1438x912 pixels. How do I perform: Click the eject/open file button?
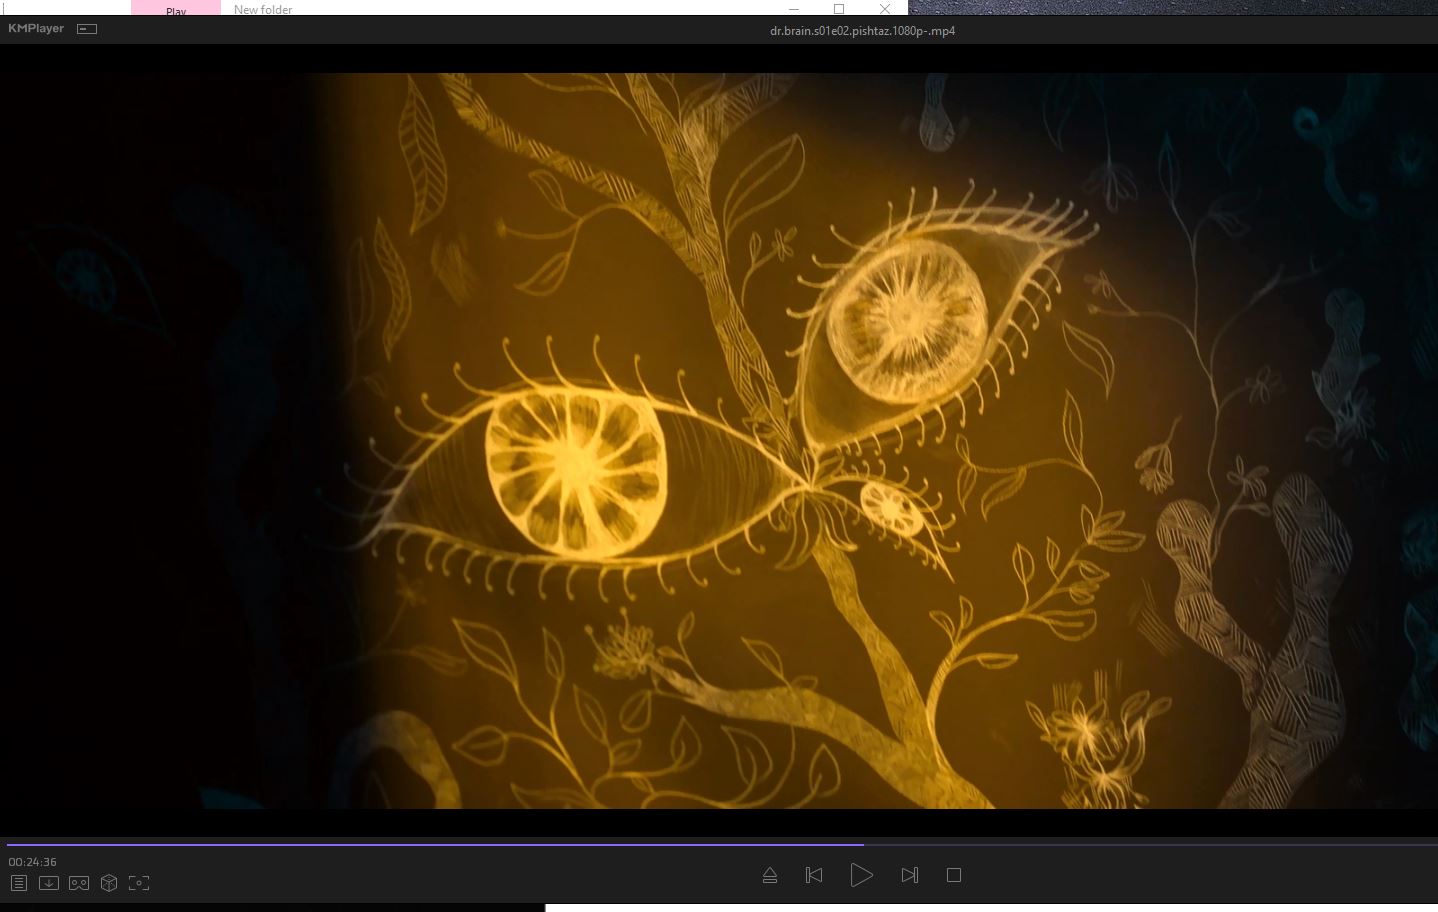(769, 875)
